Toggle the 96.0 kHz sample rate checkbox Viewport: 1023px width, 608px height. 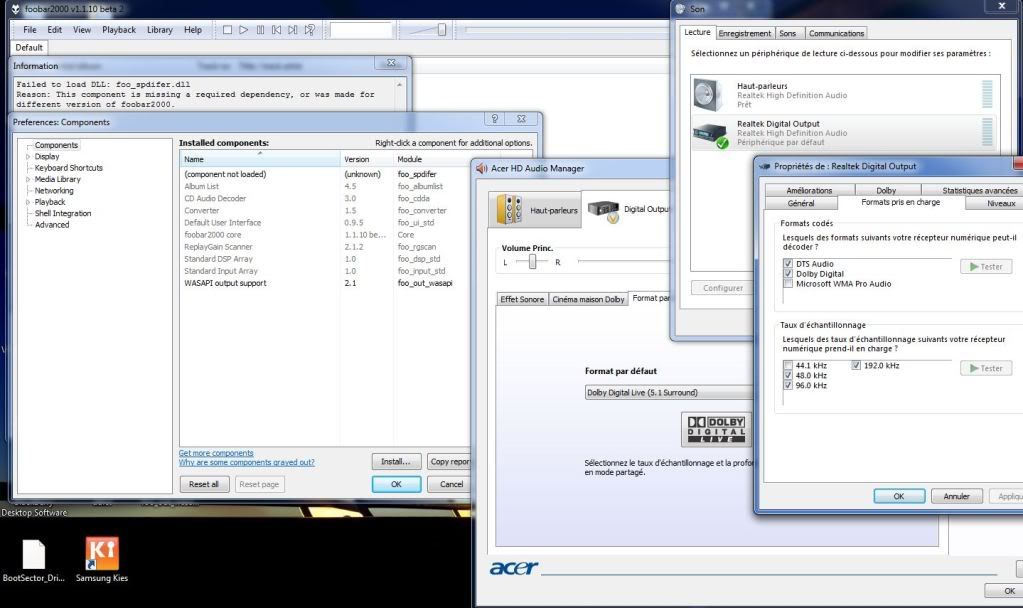coord(788,386)
